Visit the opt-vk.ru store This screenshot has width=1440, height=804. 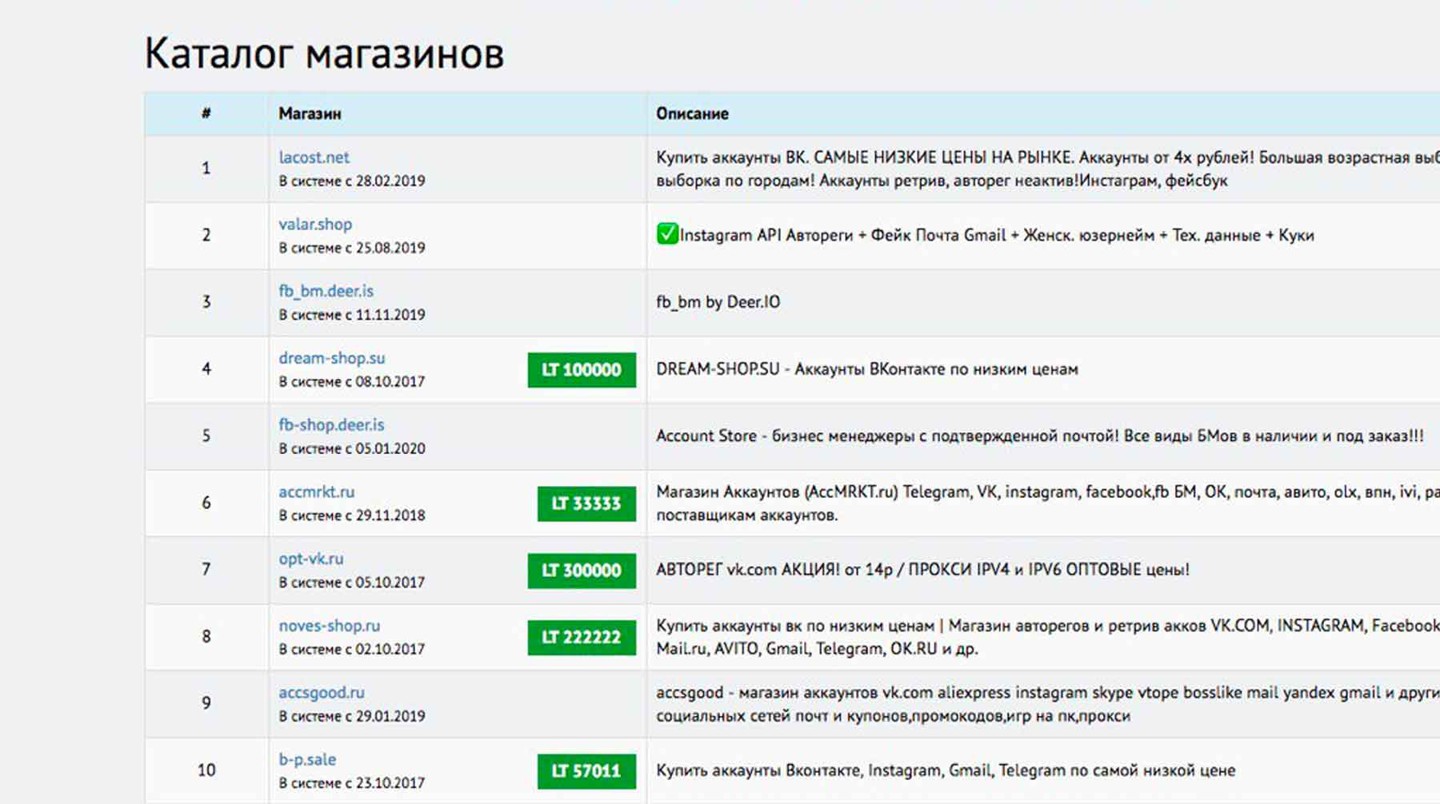(x=311, y=559)
